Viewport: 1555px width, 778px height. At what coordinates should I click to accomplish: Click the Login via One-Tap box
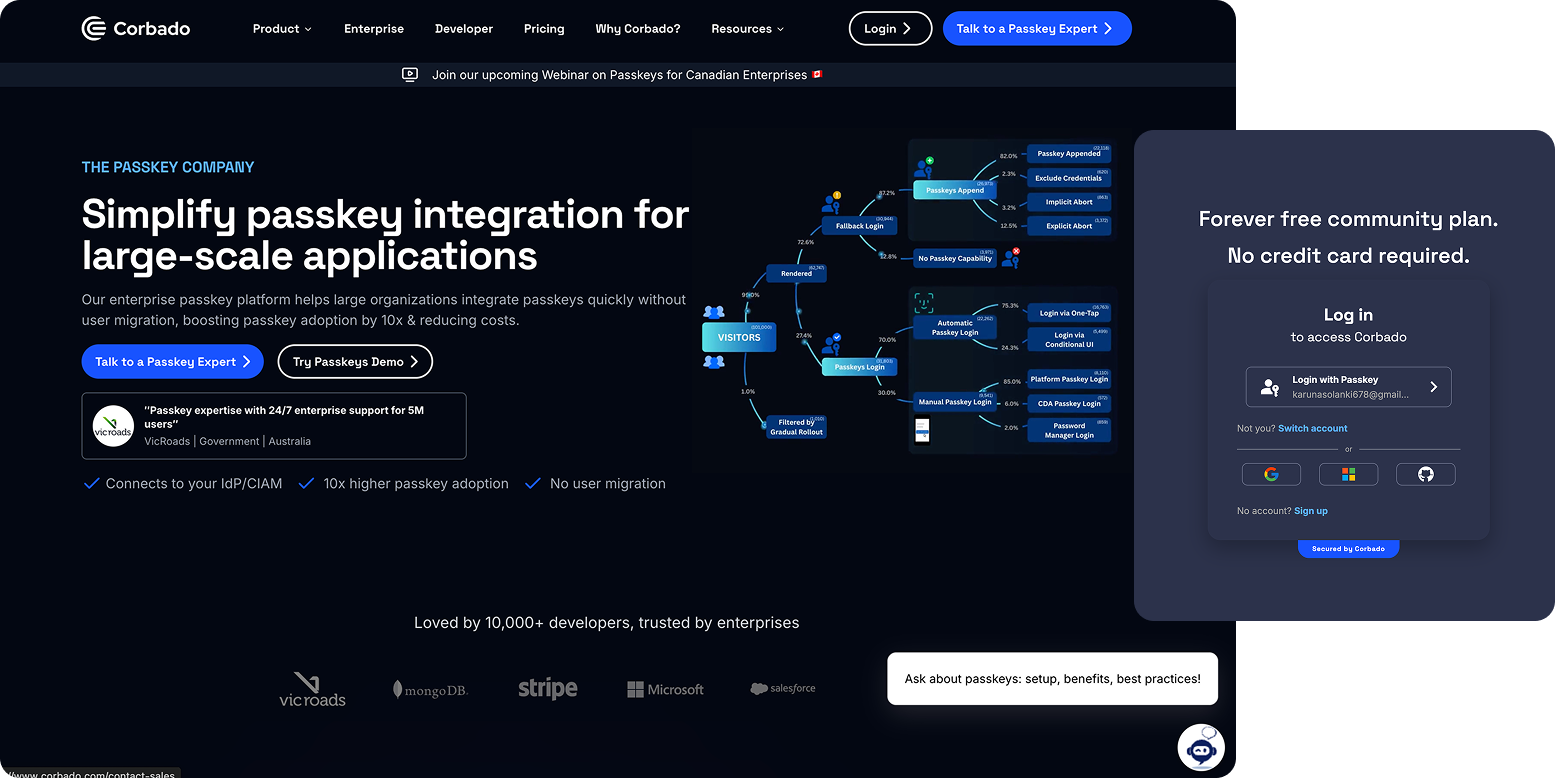[1069, 313]
